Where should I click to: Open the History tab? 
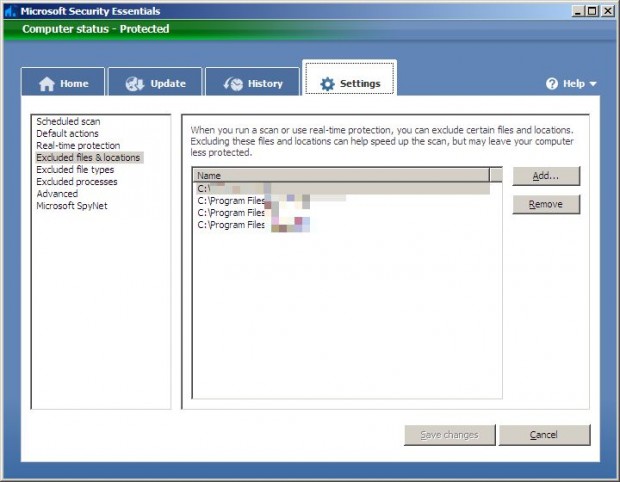click(x=252, y=82)
